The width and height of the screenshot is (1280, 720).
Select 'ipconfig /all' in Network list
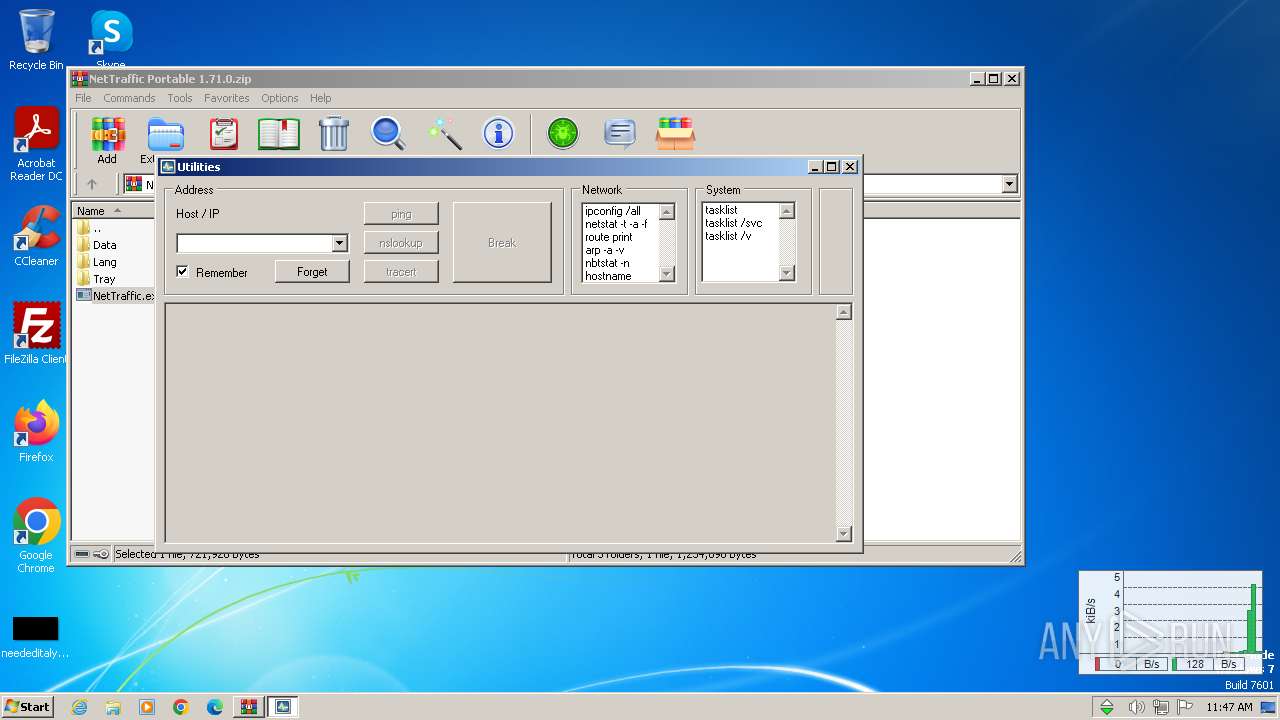613,211
